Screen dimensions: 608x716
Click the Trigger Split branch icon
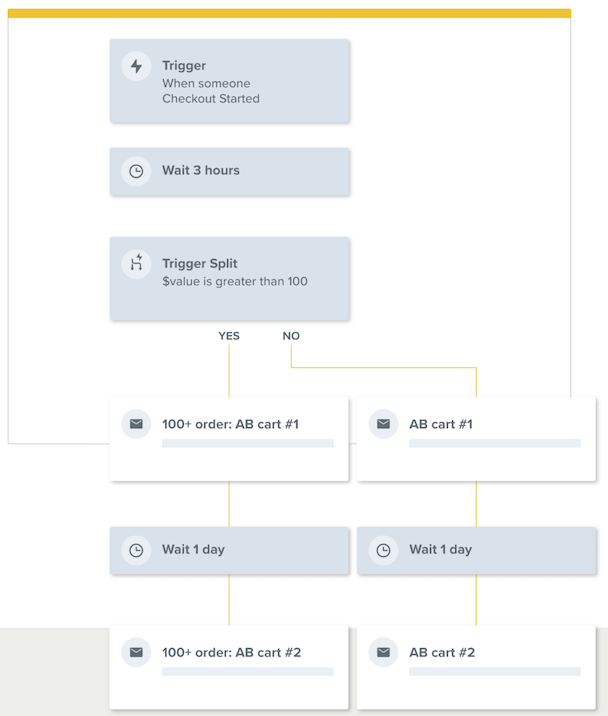136,264
